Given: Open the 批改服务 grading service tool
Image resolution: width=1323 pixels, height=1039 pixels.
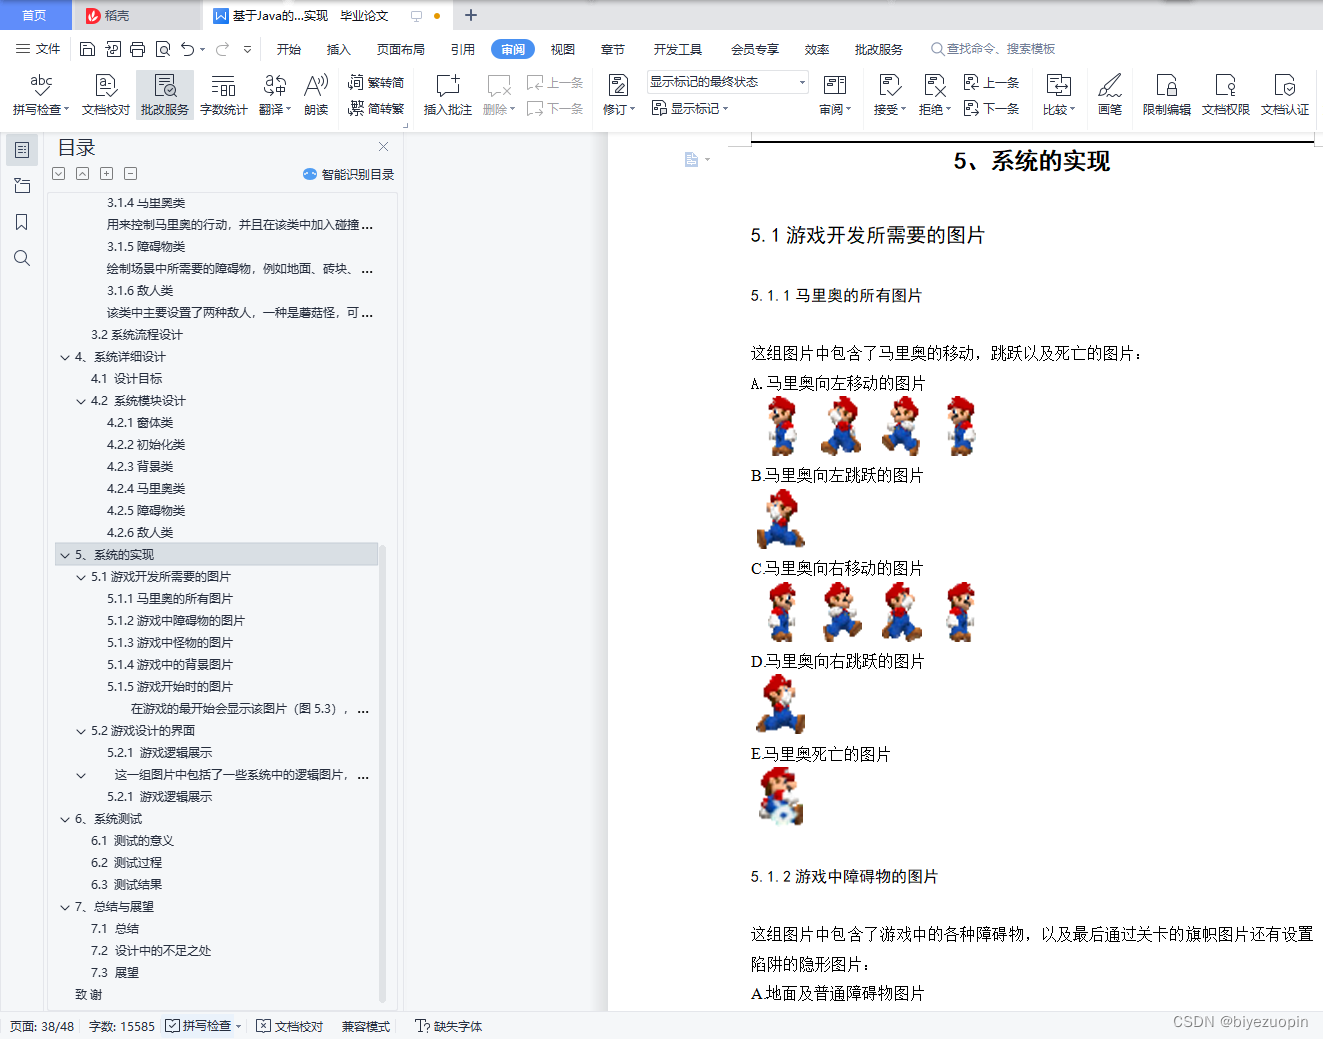Looking at the screenshot, I should pyautogui.click(x=165, y=95).
